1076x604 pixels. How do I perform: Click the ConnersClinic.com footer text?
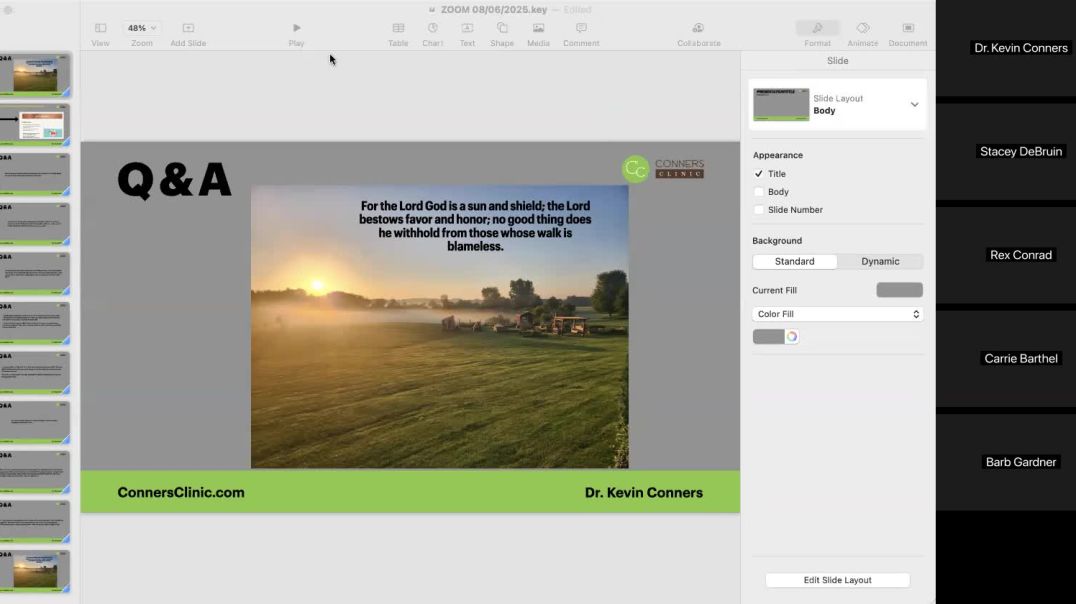(x=180, y=493)
